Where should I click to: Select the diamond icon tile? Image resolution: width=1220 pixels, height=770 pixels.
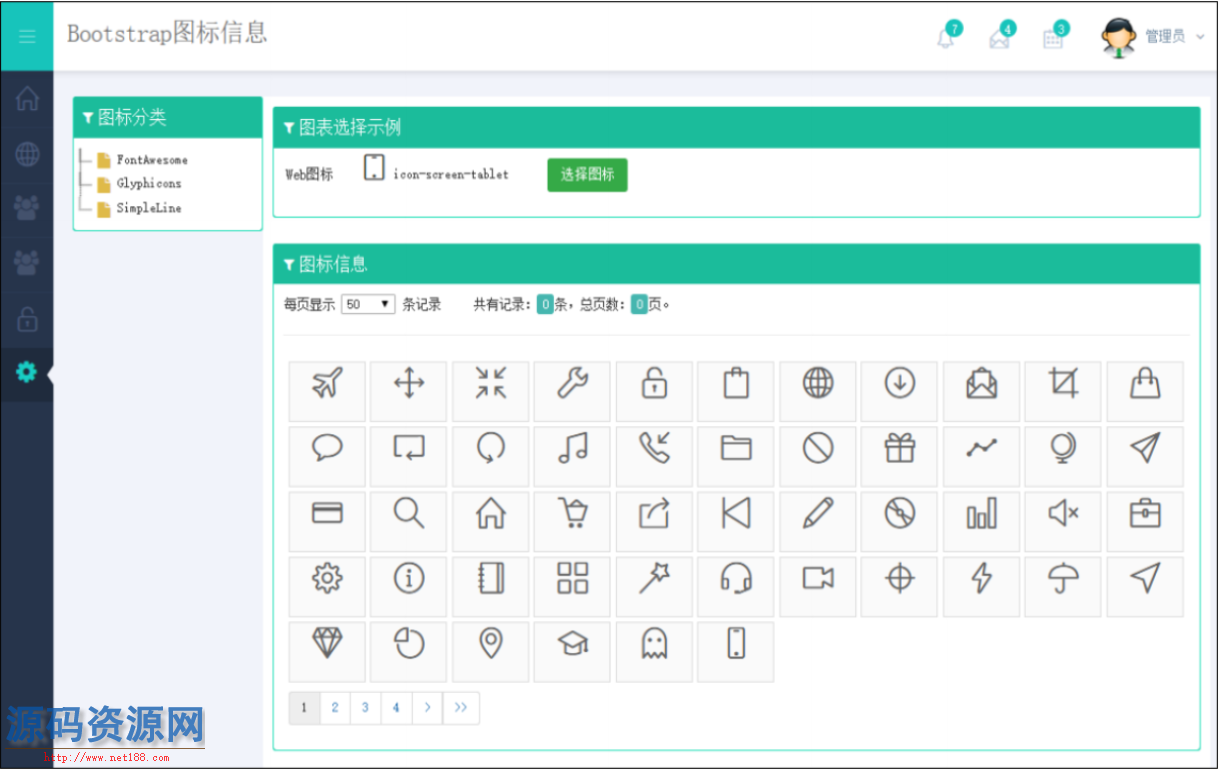(x=327, y=652)
